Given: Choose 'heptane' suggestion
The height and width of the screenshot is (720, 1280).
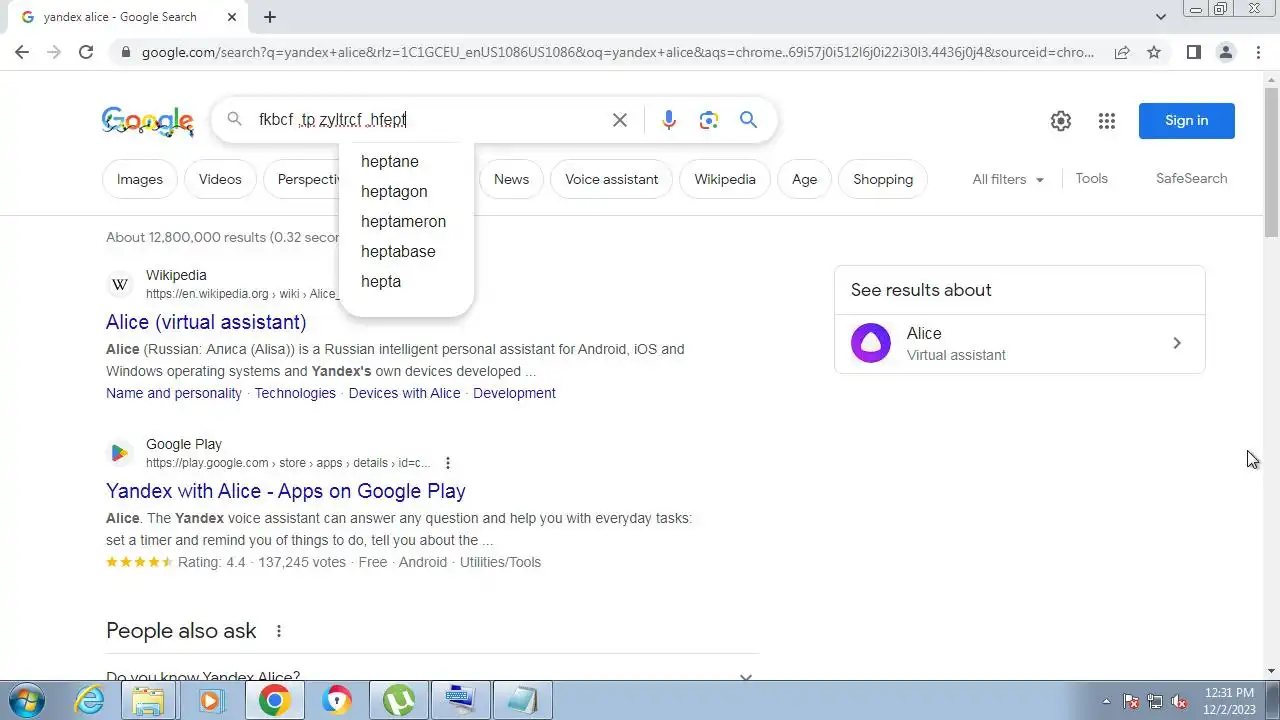Looking at the screenshot, I should click(x=390, y=161).
